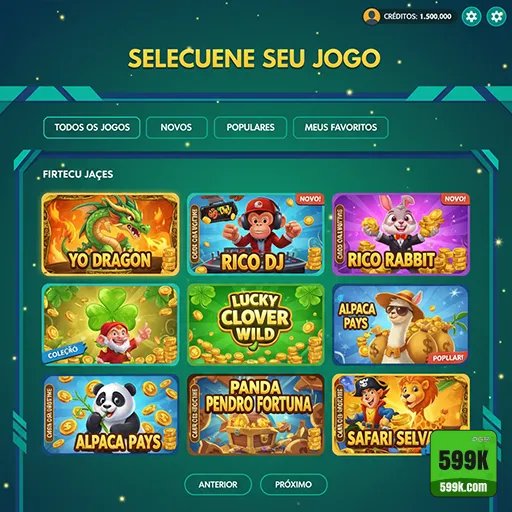Go to previous page with Anterior
Image resolution: width=512 pixels, height=512 pixels.
tap(218, 484)
